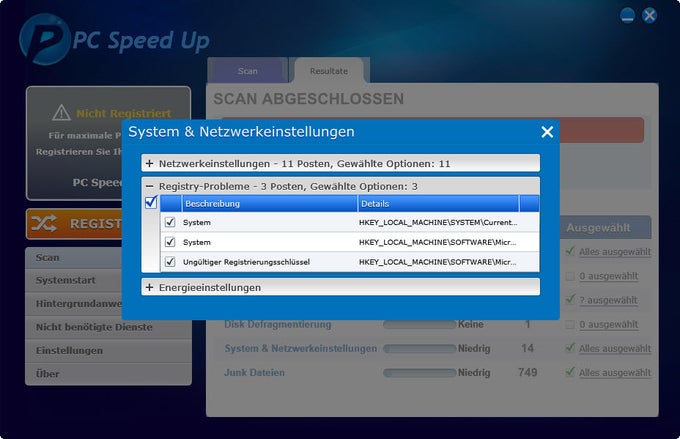
Task: Open the System & Netzwerkeinstellungen result link
Action: (301, 348)
